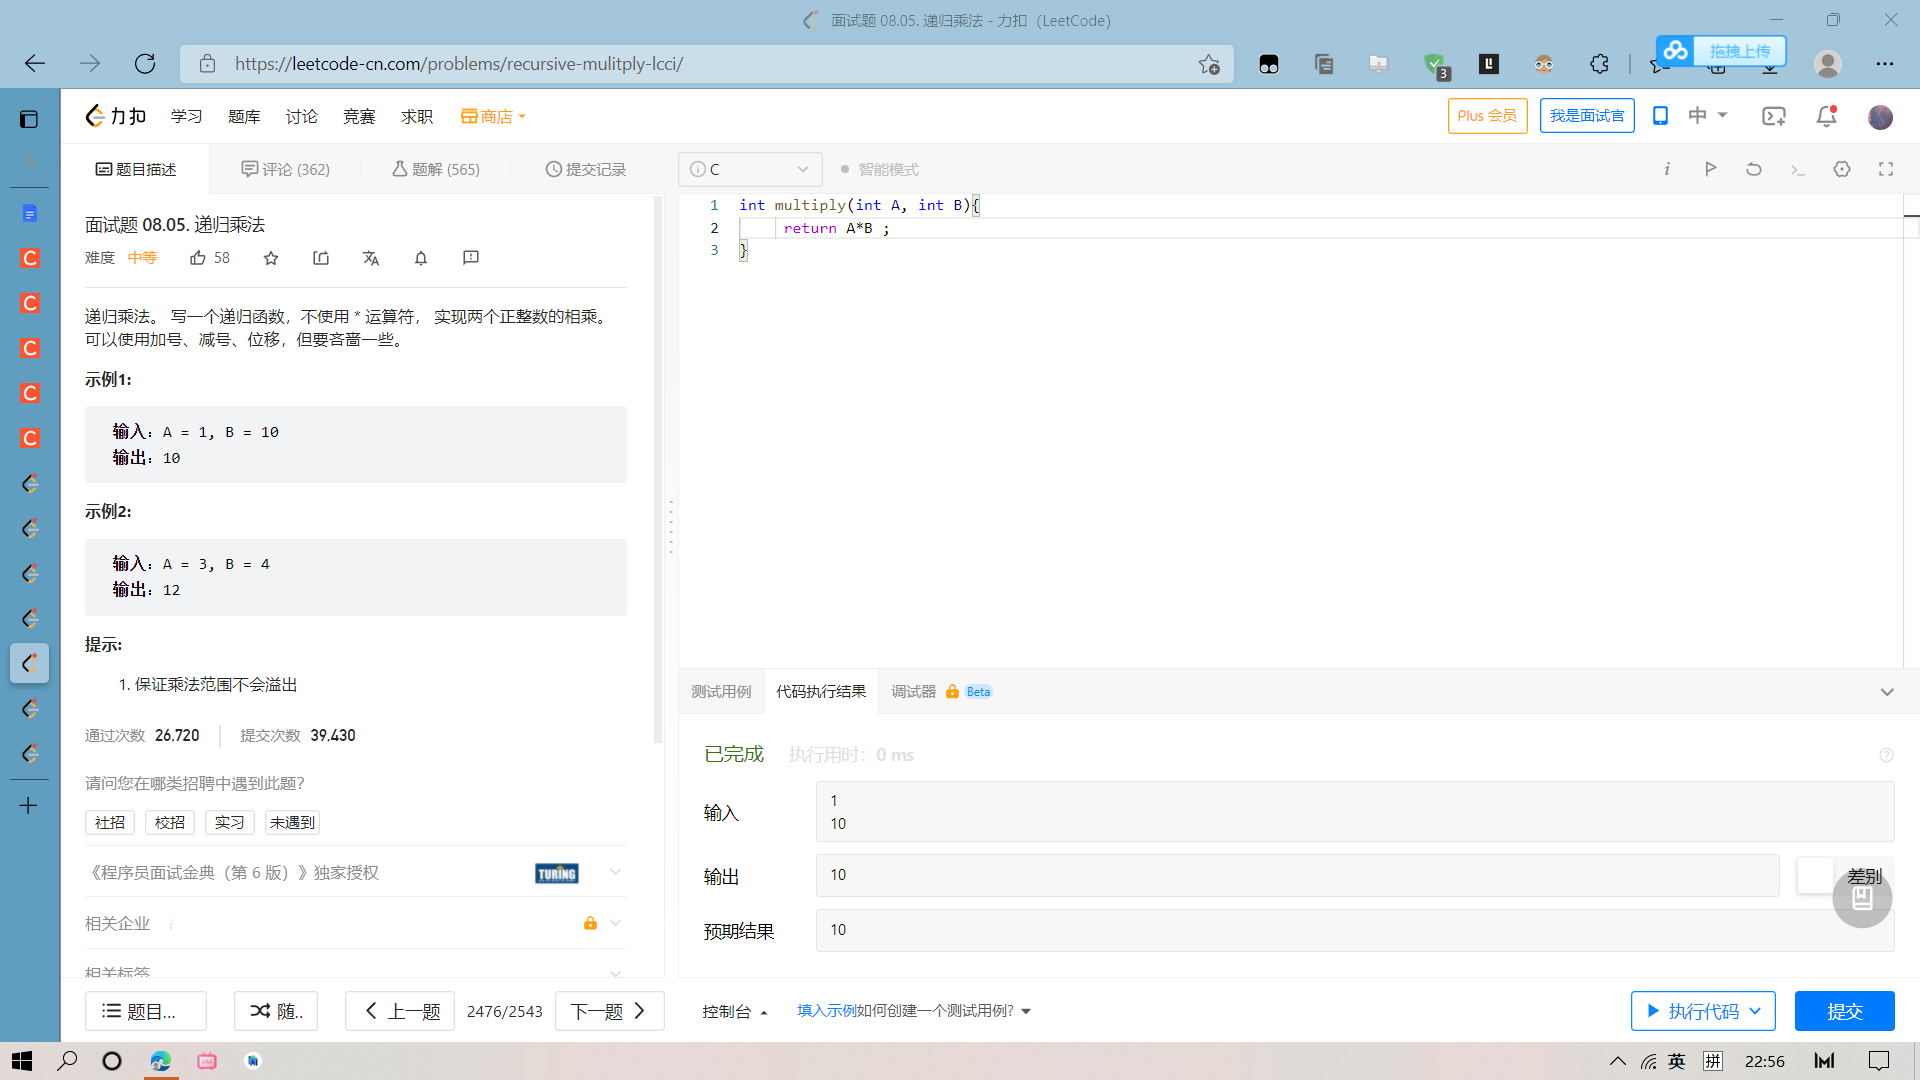Open 题库 problem set menu
Viewport: 1920px width, 1080px height.
point(244,116)
